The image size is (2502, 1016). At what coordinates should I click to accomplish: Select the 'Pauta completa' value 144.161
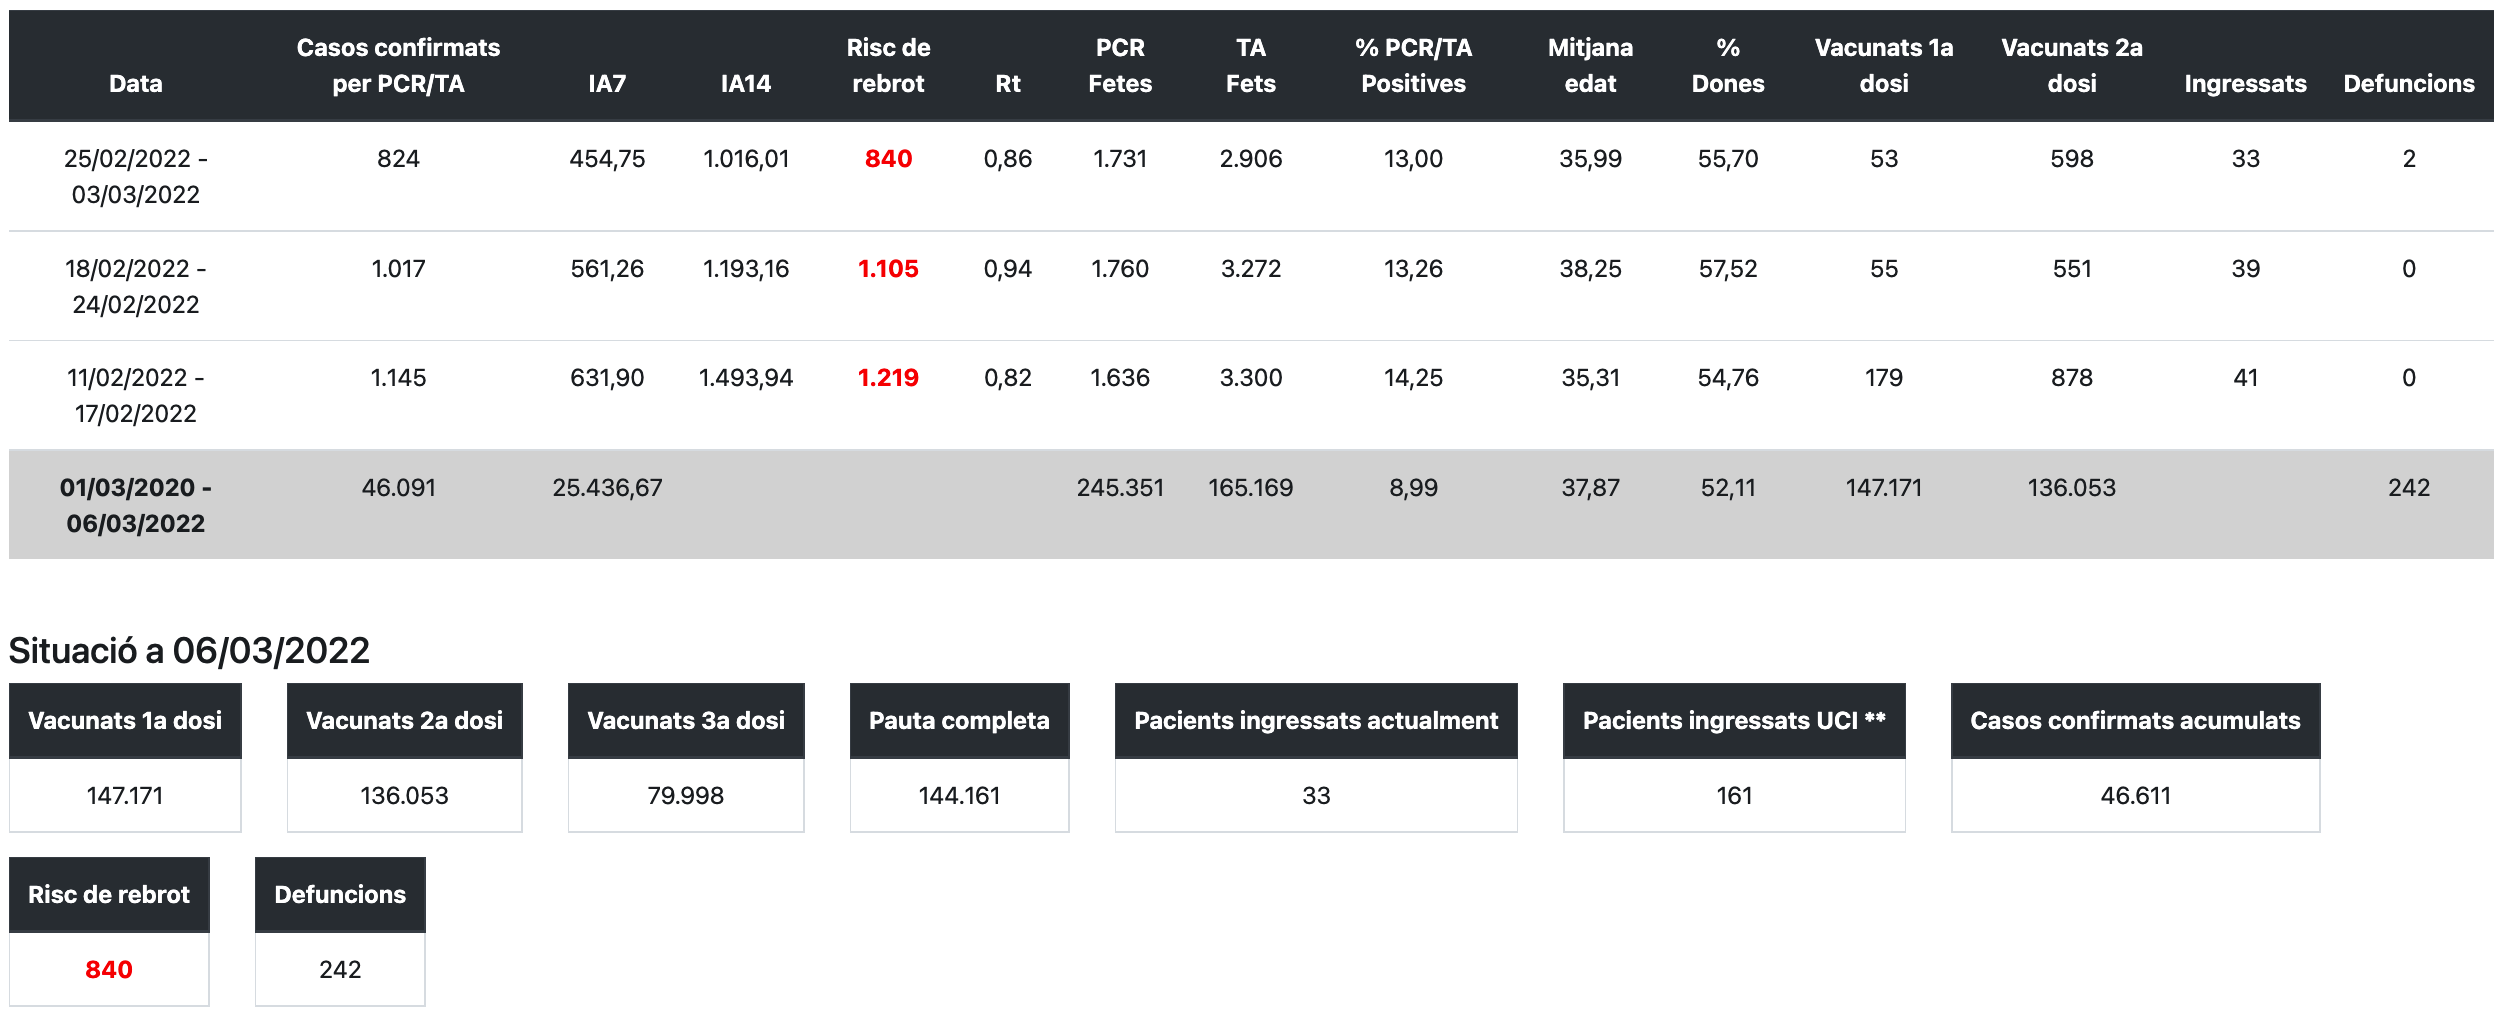tap(959, 796)
